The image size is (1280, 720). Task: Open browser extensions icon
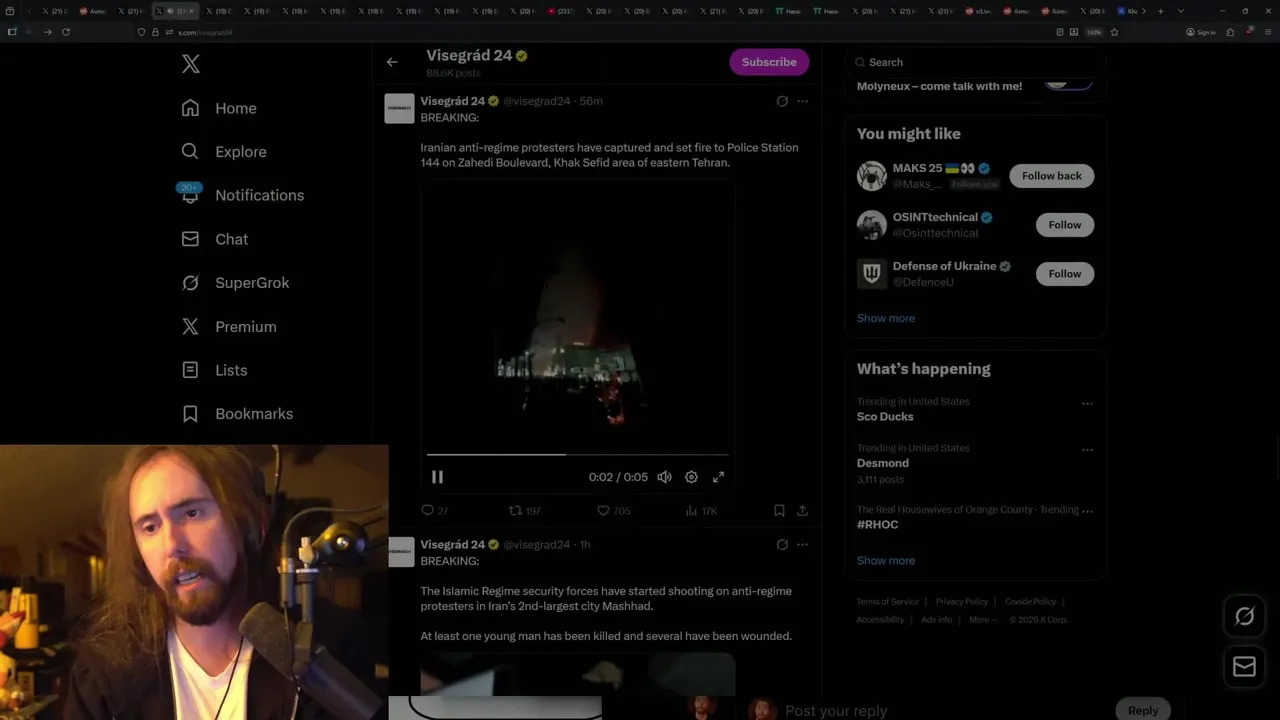1230,32
